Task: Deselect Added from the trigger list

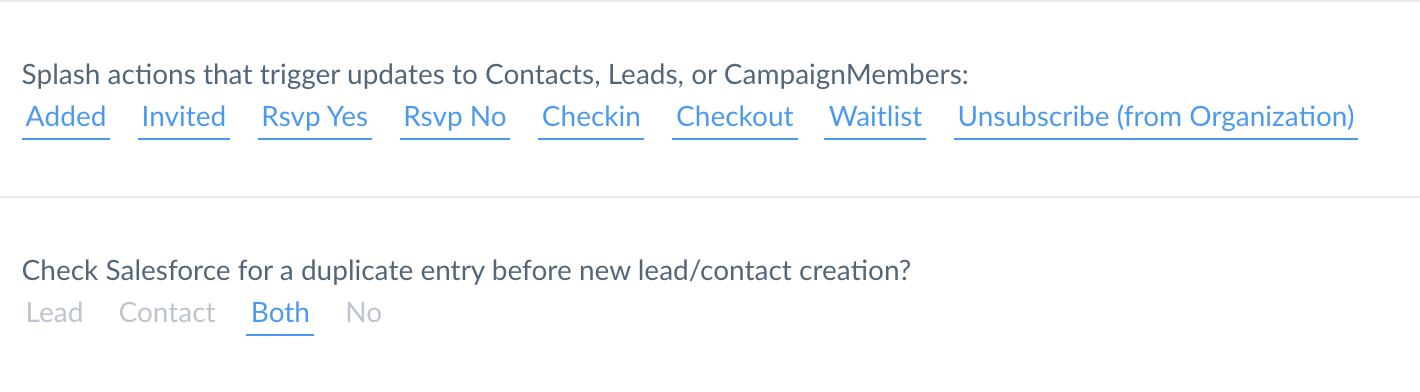Action: pos(66,117)
